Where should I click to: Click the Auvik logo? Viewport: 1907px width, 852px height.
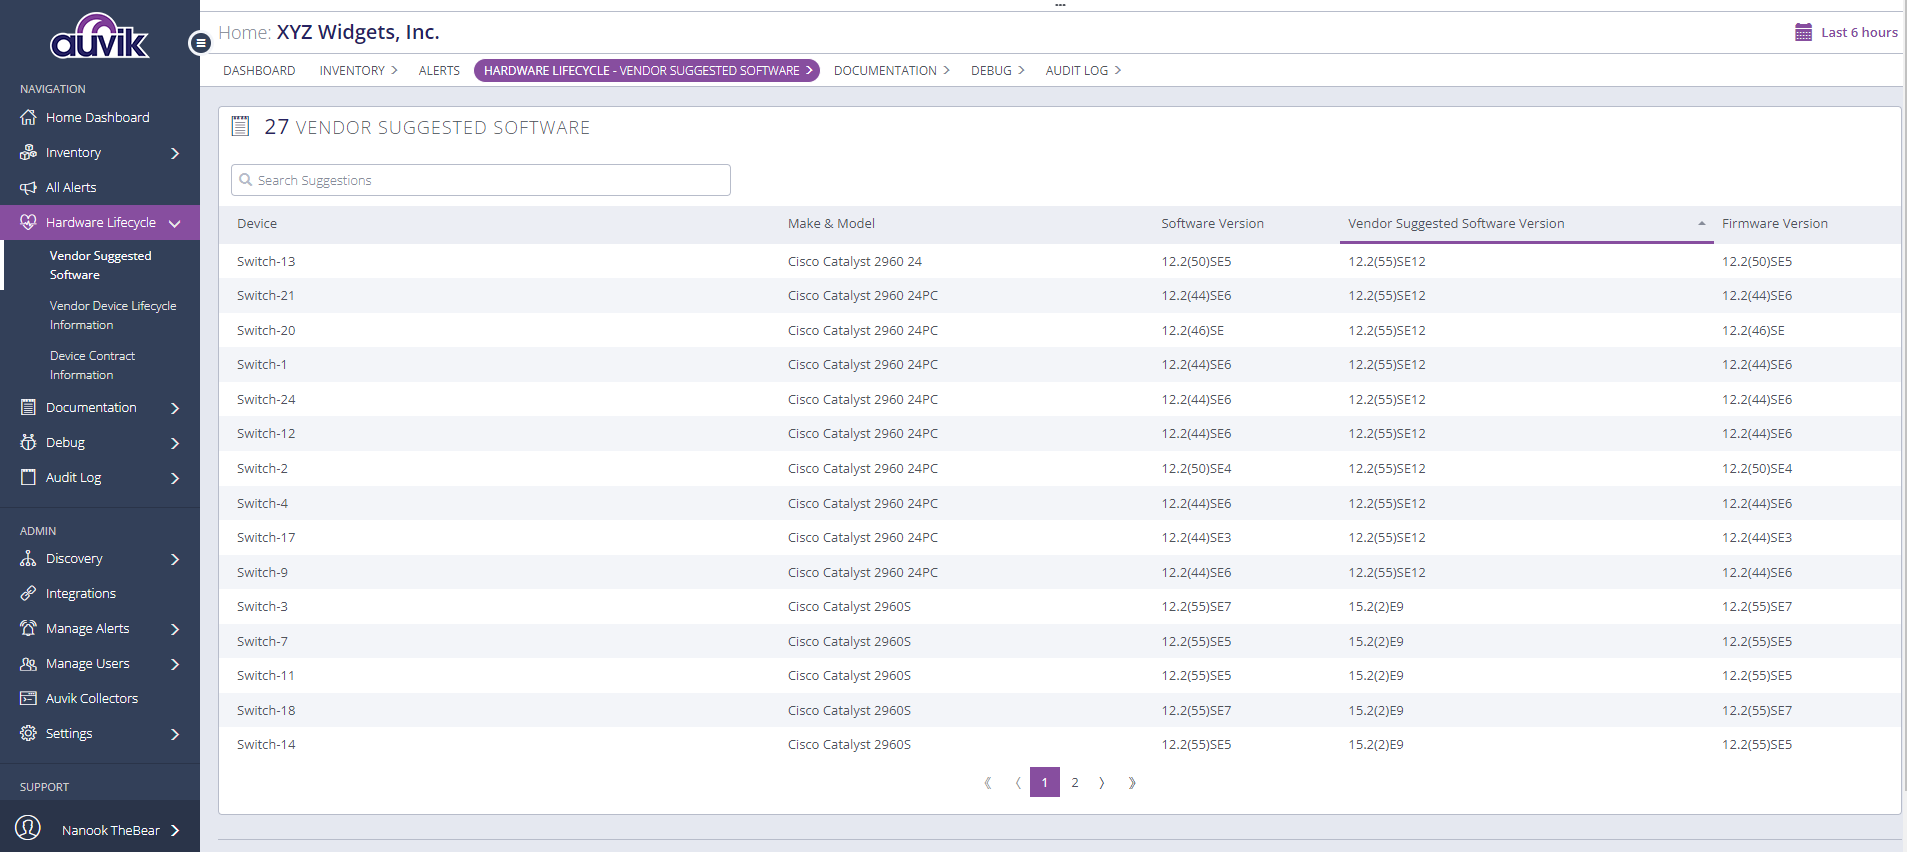(99, 37)
